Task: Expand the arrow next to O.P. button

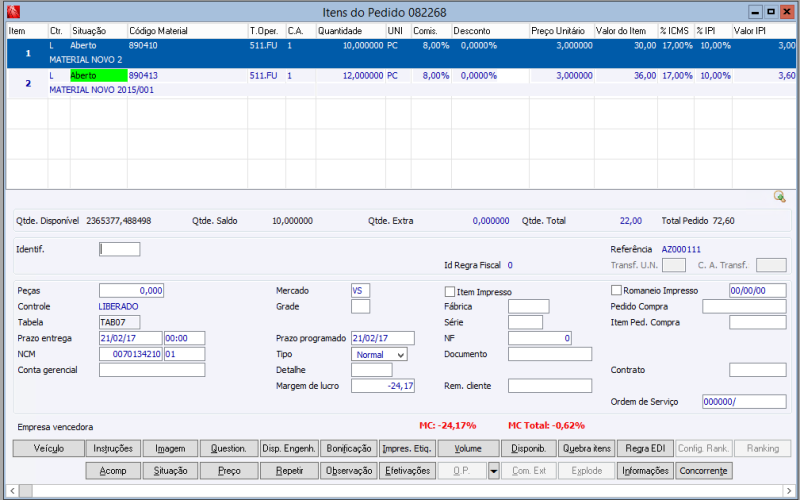Action: [x=493, y=470]
